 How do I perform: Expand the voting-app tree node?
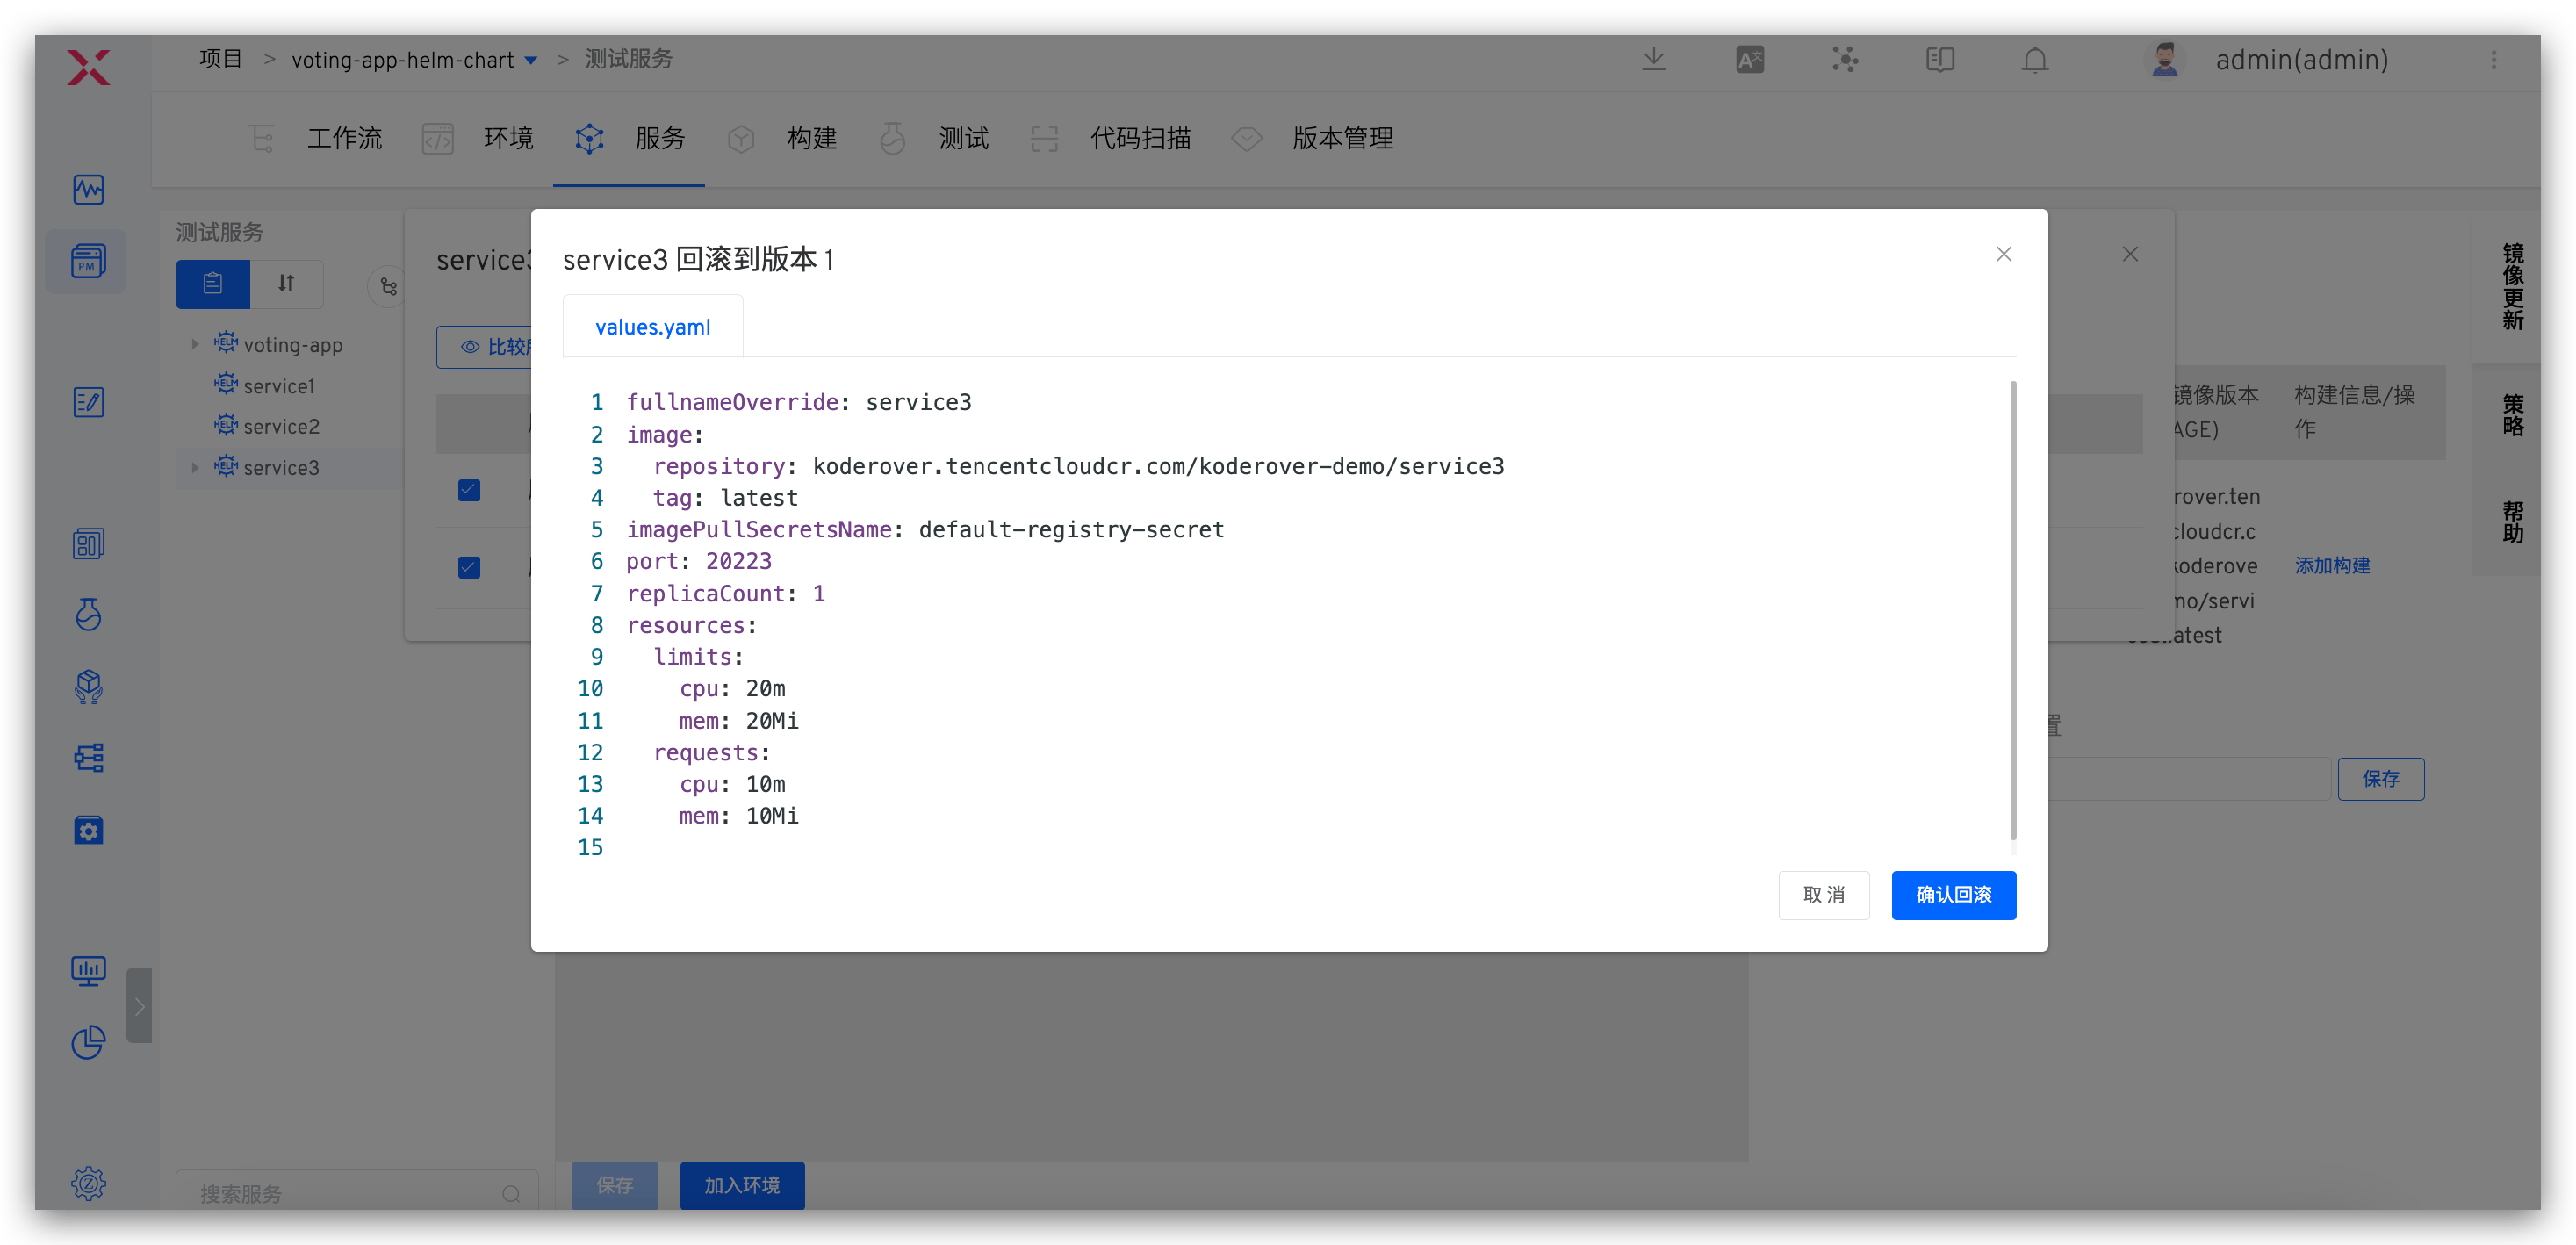tap(195, 344)
